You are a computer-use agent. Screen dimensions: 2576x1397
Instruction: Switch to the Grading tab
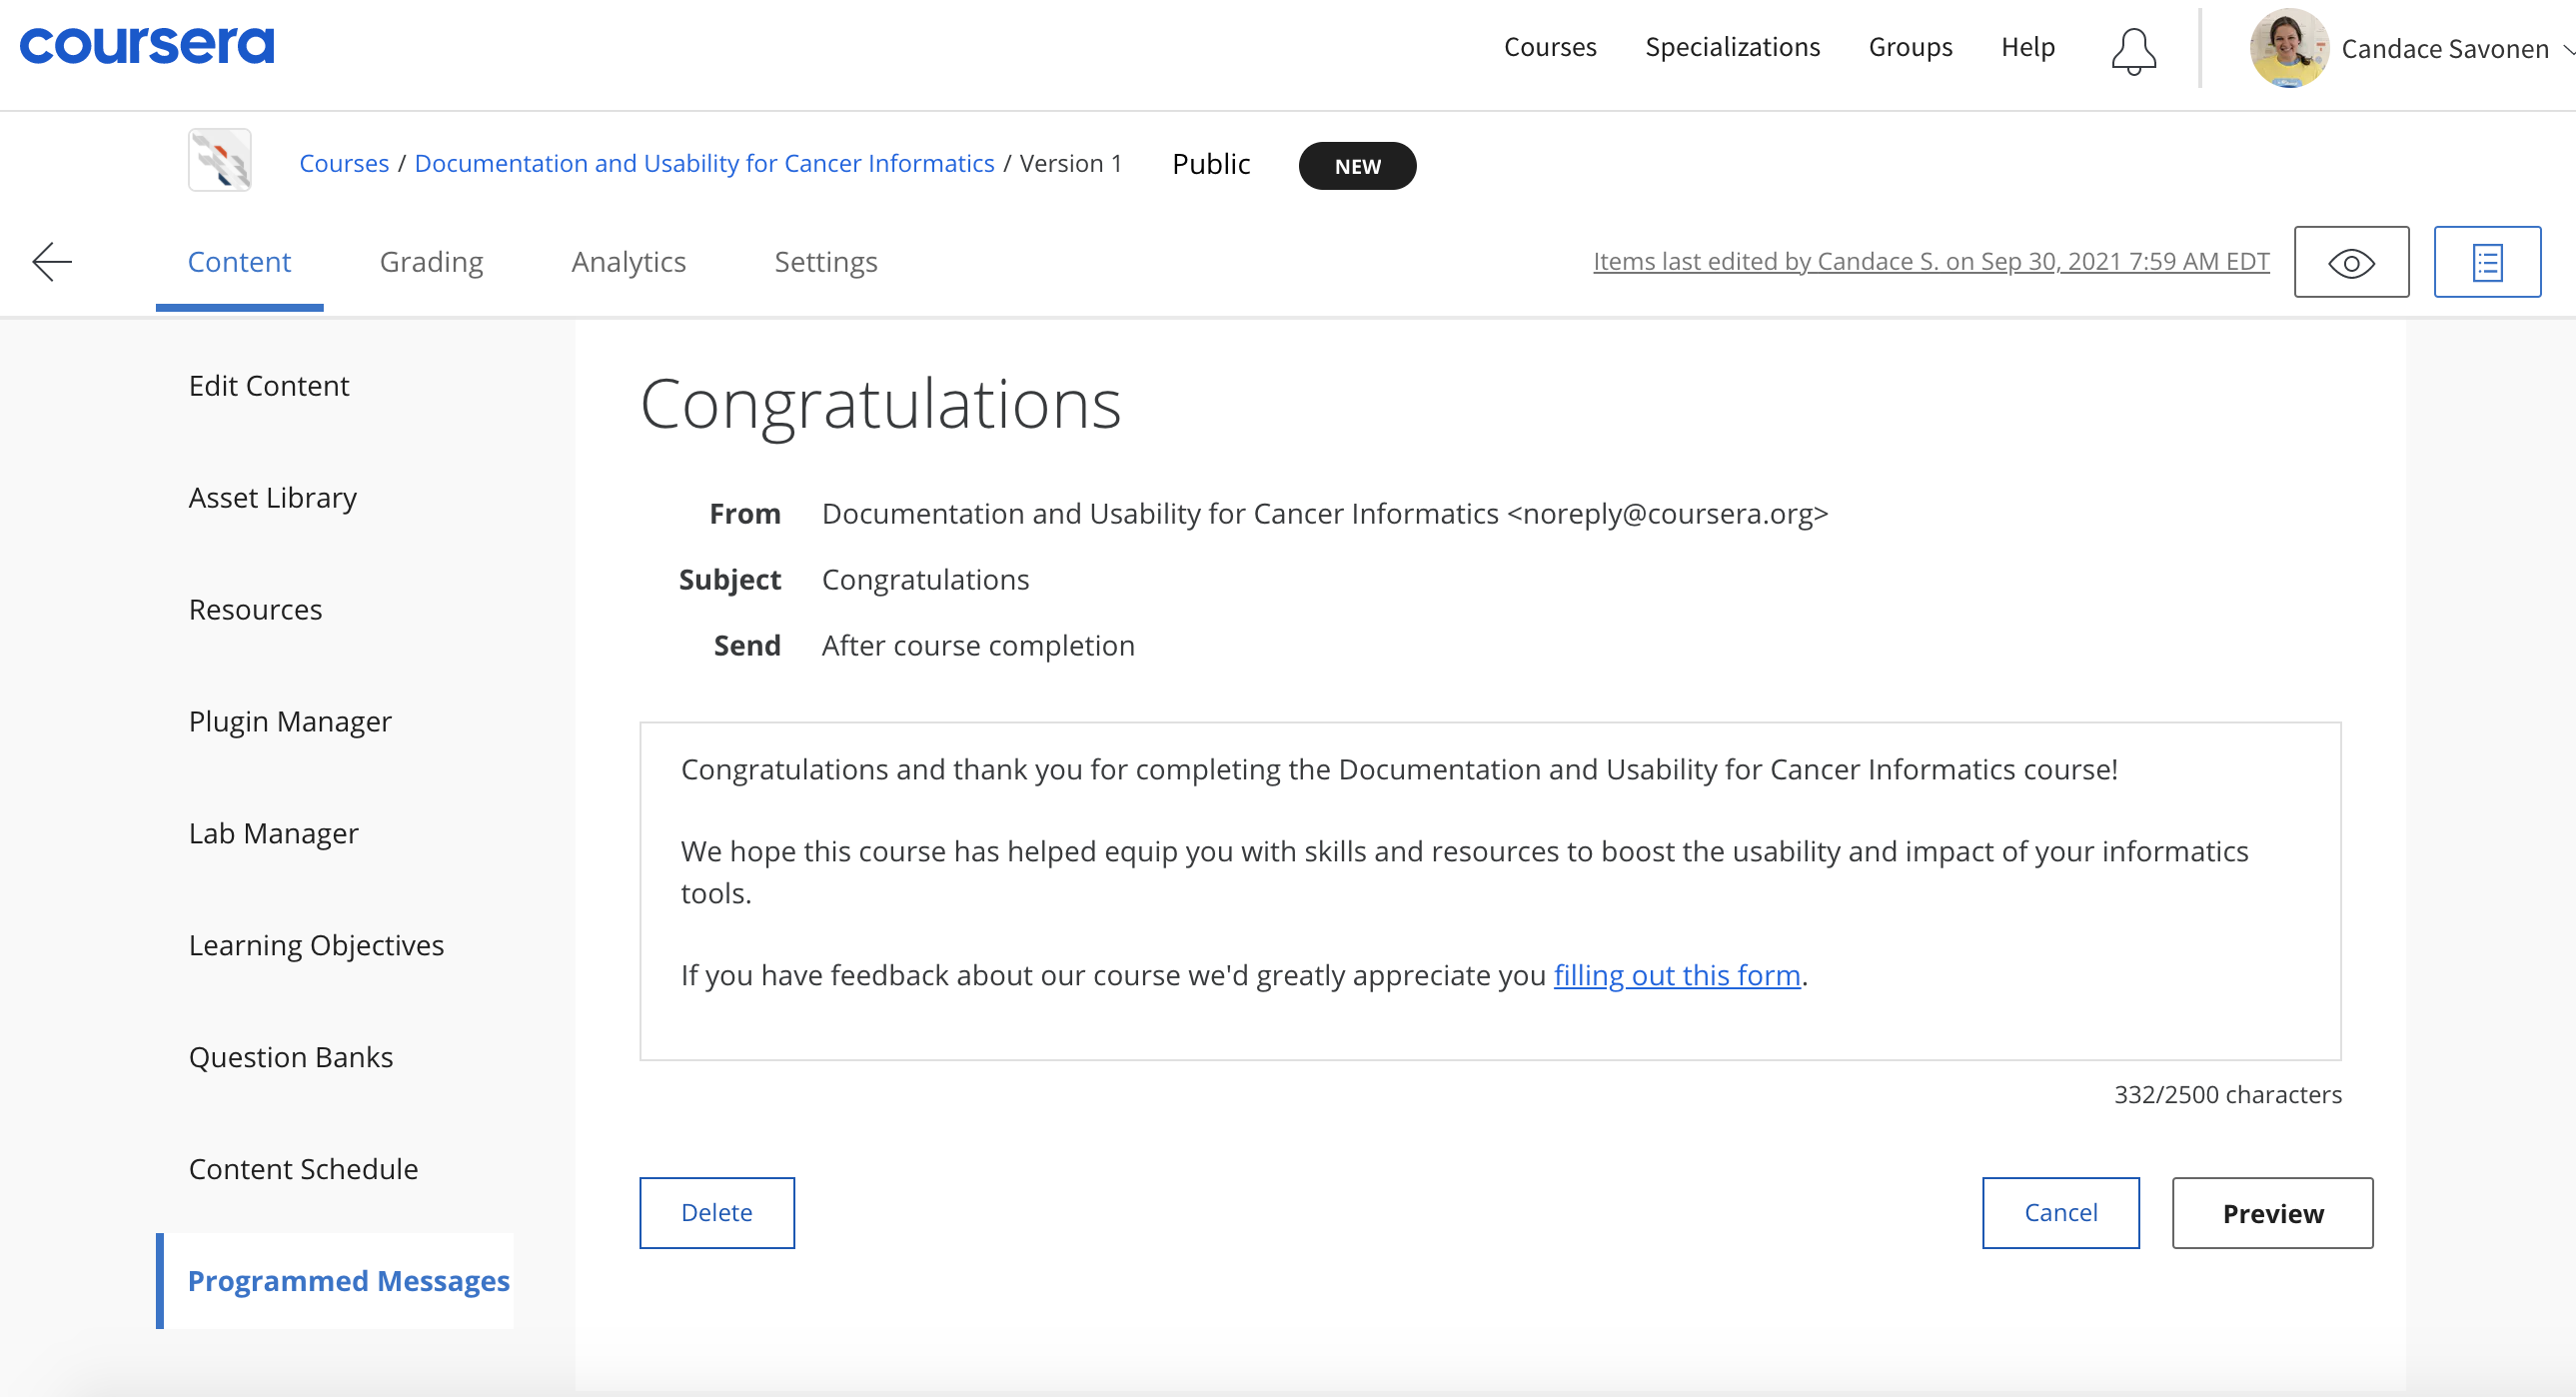[431, 262]
